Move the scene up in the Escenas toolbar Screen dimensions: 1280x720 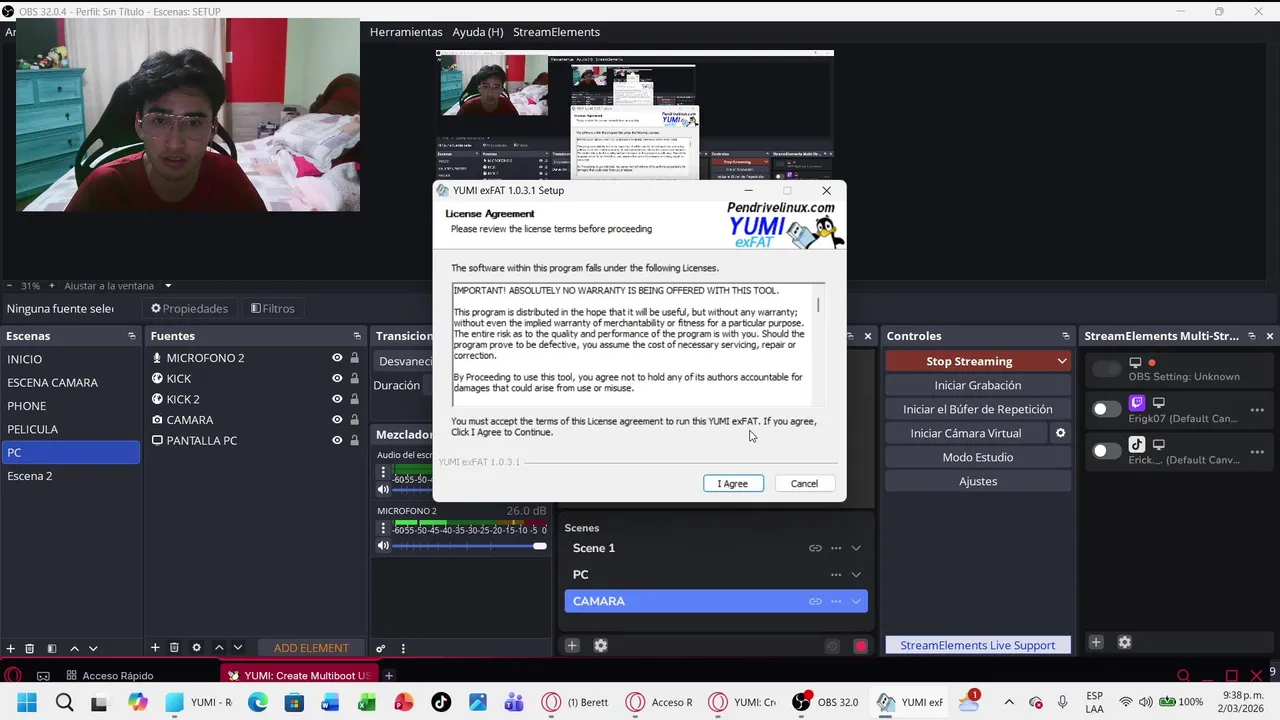[75, 648]
